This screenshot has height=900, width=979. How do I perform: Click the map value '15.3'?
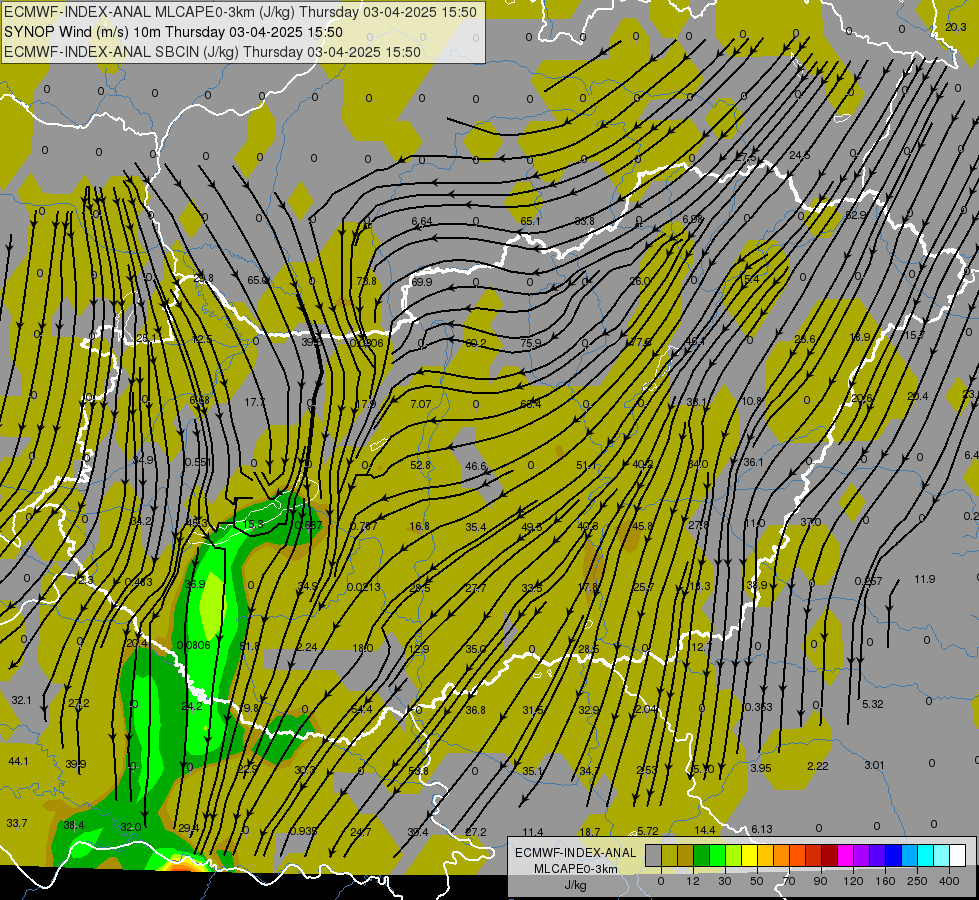[x=253, y=524]
